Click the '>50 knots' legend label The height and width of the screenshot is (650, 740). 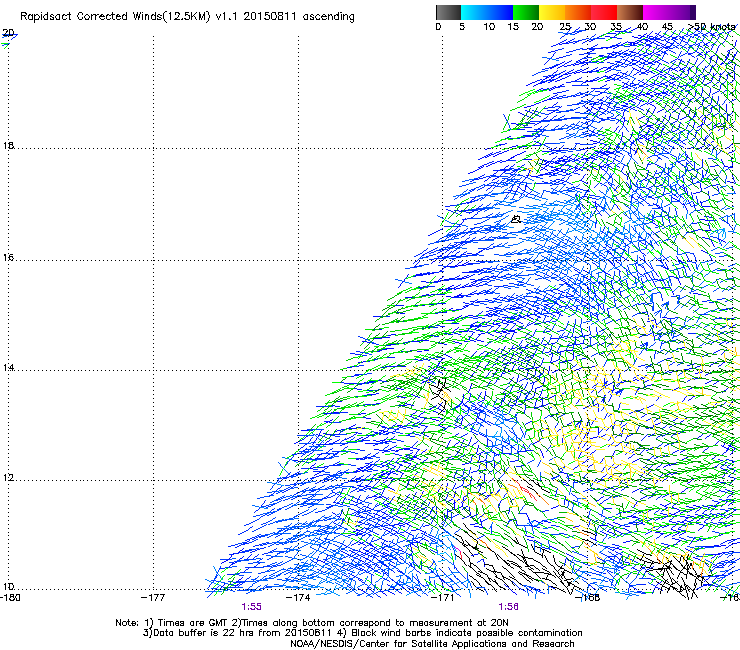click(712, 27)
